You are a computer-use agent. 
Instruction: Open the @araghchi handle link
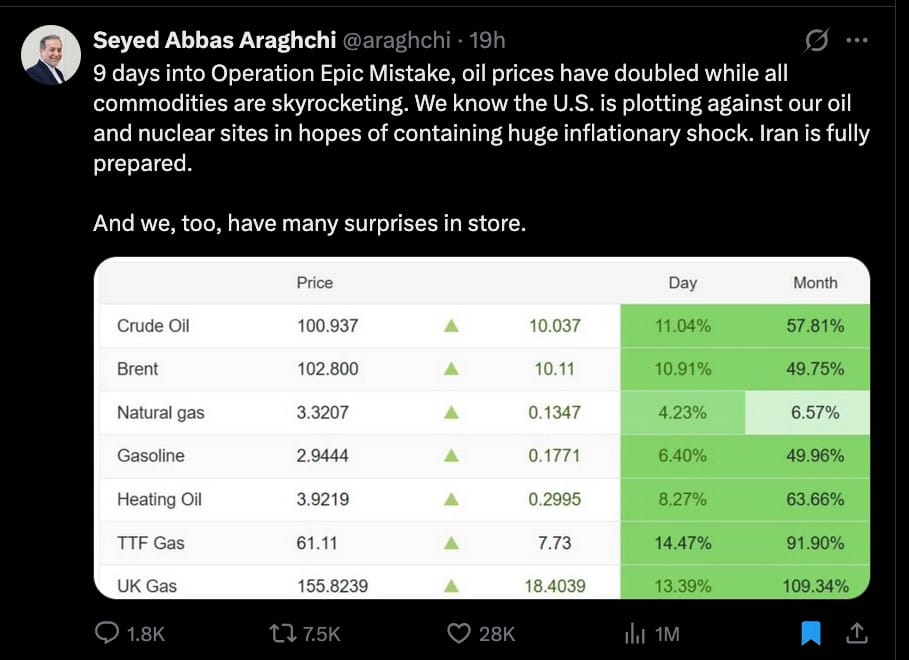click(395, 41)
